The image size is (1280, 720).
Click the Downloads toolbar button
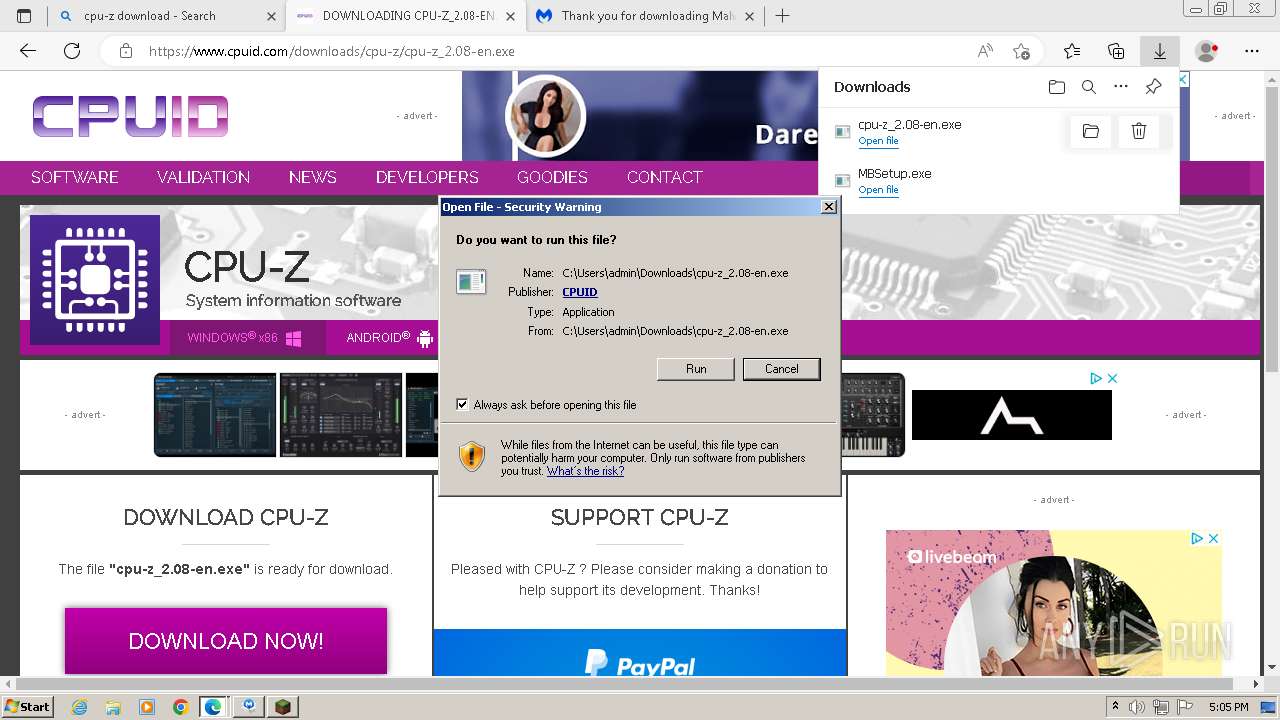pyautogui.click(x=1160, y=51)
